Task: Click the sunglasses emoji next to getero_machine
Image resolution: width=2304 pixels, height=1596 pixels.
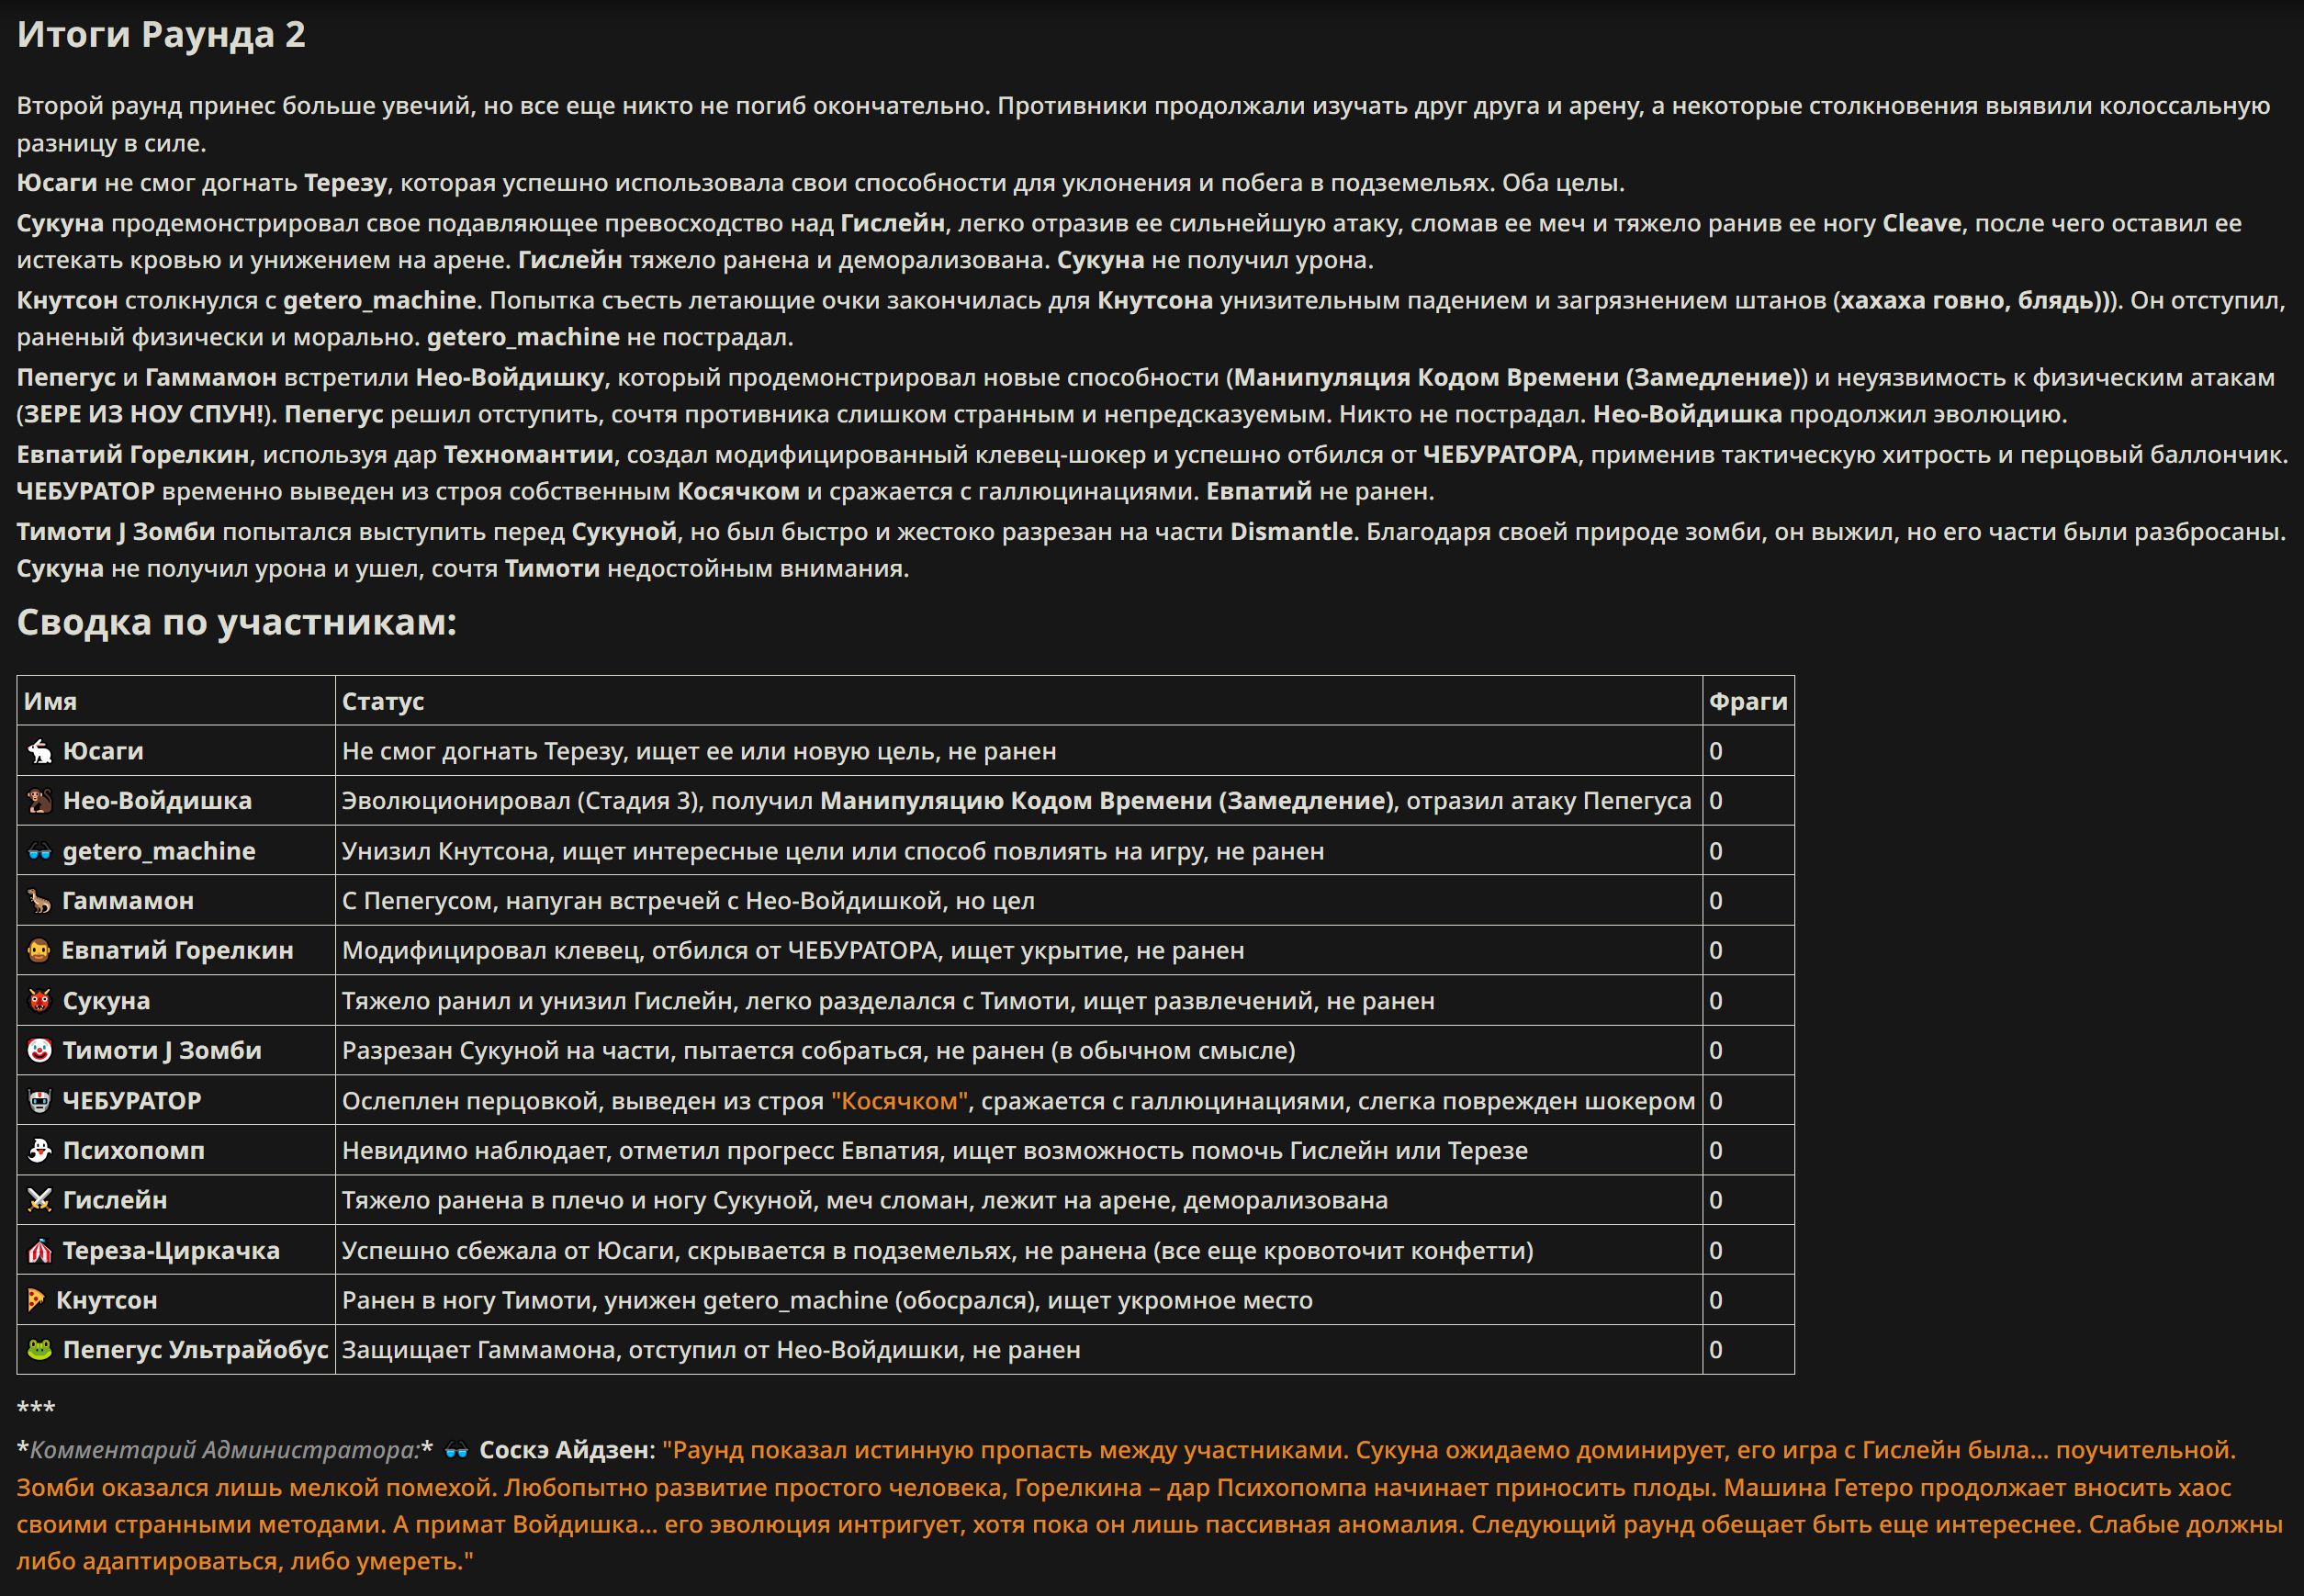Action: click(x=40, y=851)
